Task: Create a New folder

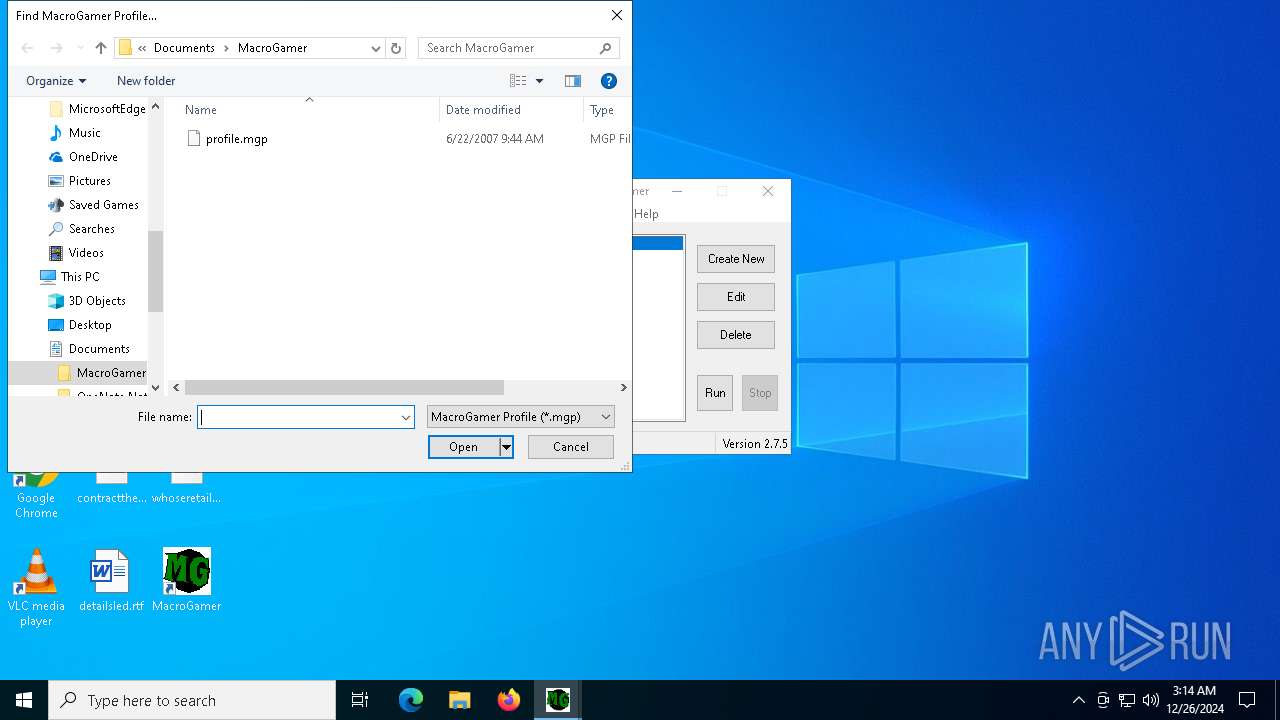Action: click(x=146, y=81)
